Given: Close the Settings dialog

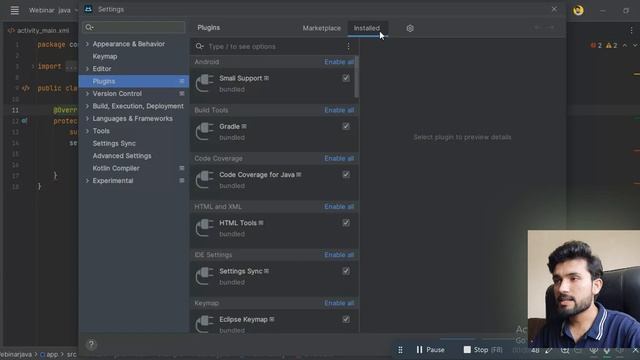Looking at the screenshot, I should click(554, 9).
